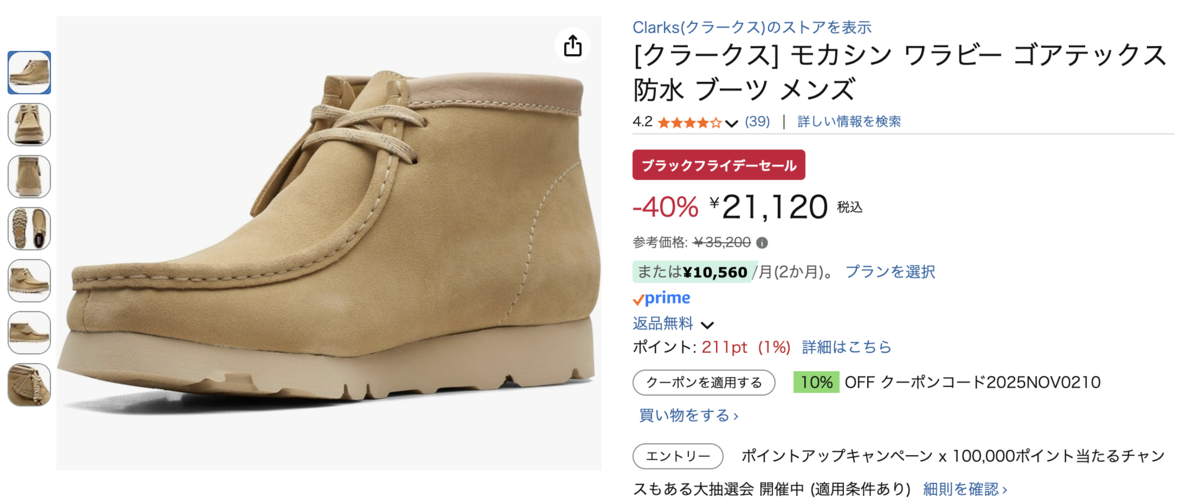Click the プランを選択 link
1200x504 pixels.
pos(890,271)
